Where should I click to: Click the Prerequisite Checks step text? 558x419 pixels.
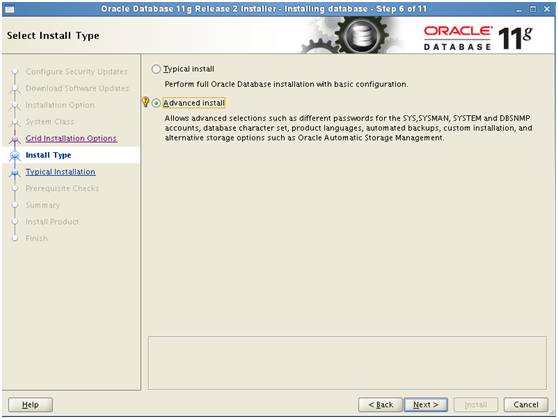tap(62, 188)
